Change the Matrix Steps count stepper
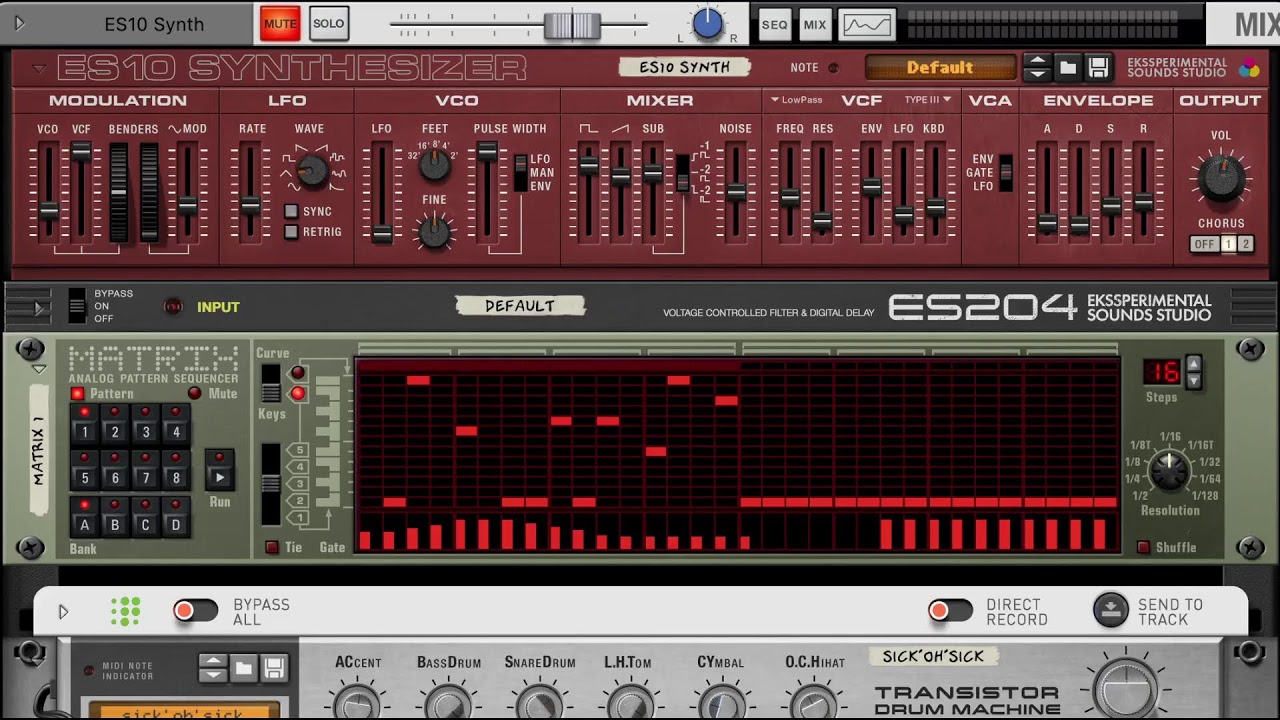 1192,372
